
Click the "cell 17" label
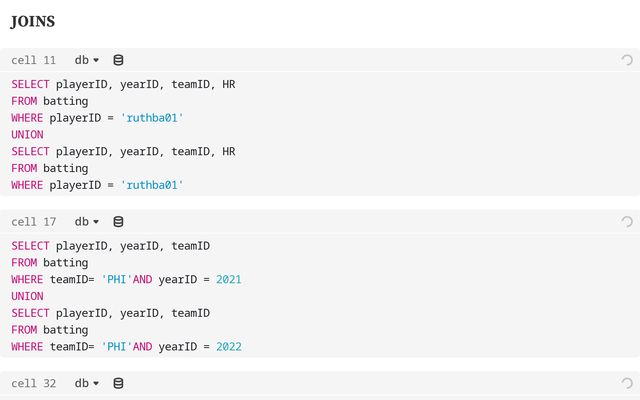[x=34, y=222]
